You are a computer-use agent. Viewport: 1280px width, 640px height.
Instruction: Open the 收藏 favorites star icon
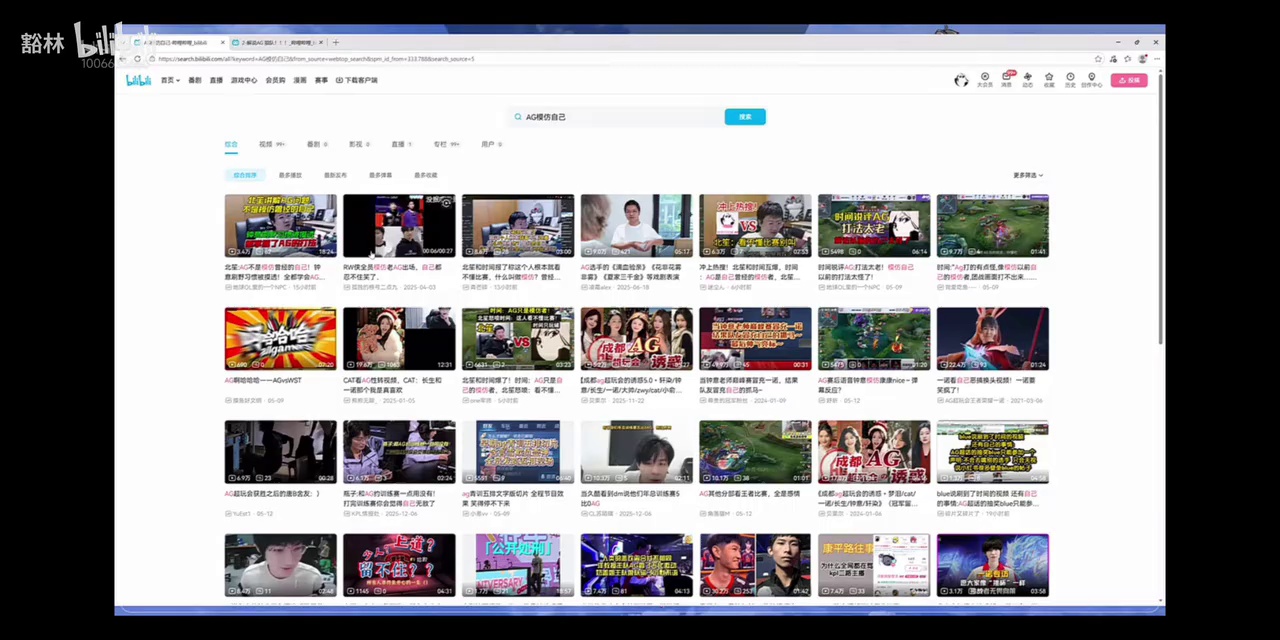click(x=1049, y=79)
